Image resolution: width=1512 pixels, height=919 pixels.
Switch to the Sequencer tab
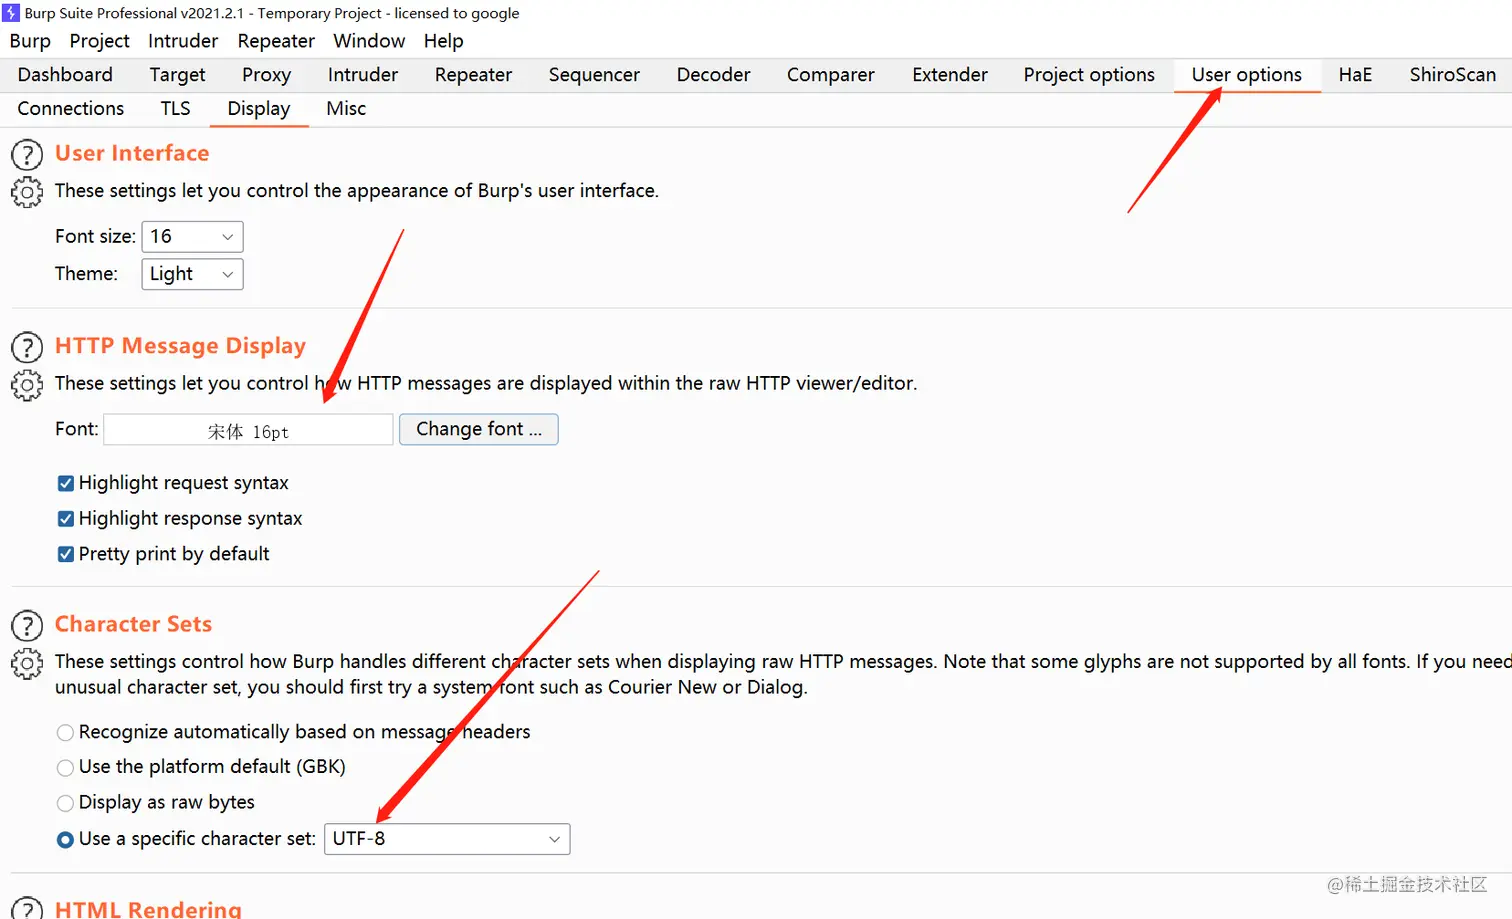click(x=594, y=75)
